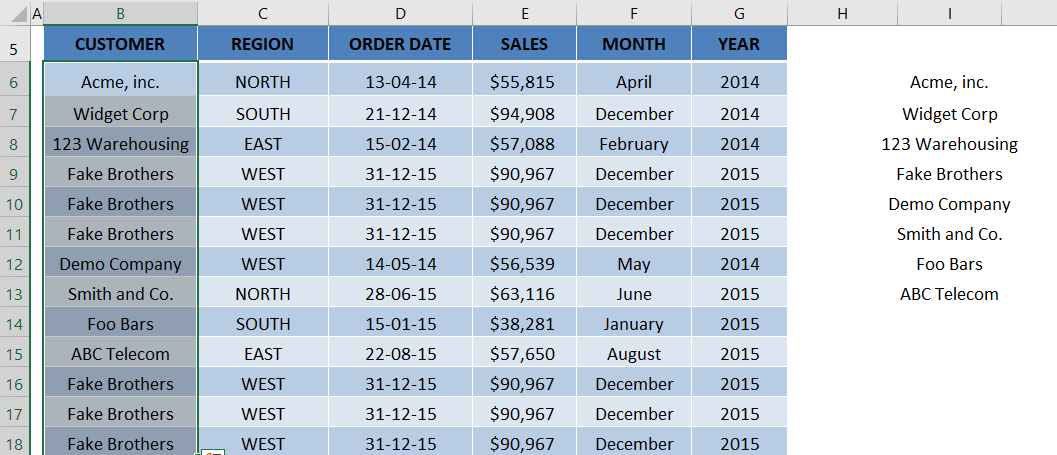Select the 22-08-15 order date cell

click(x=400, y=354)
